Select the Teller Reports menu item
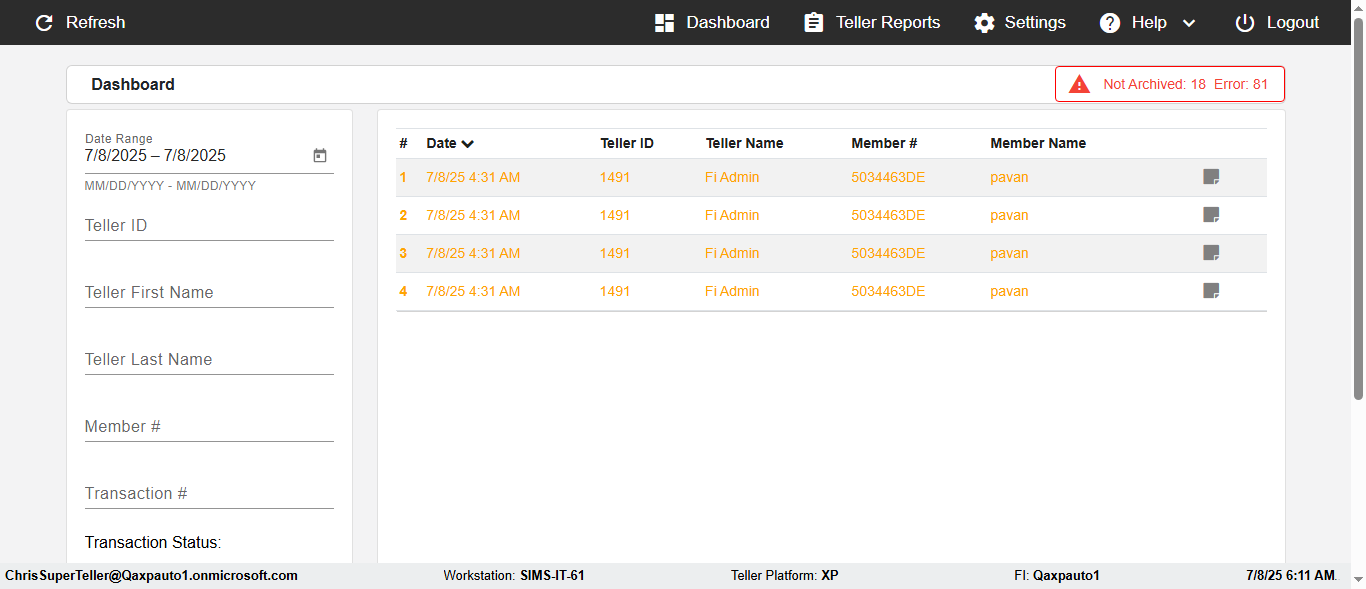The width and height of the screenshot is (1366, 589). 873,22
